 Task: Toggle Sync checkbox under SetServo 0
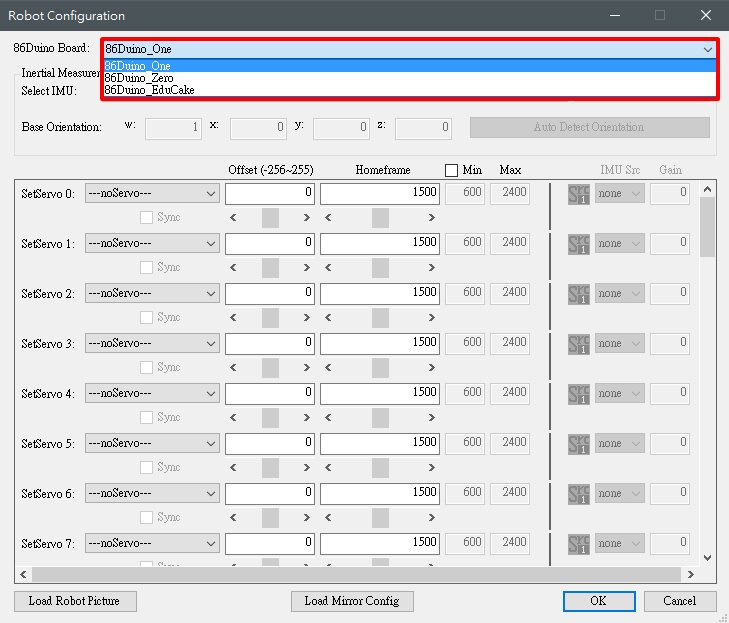[147, 217]
